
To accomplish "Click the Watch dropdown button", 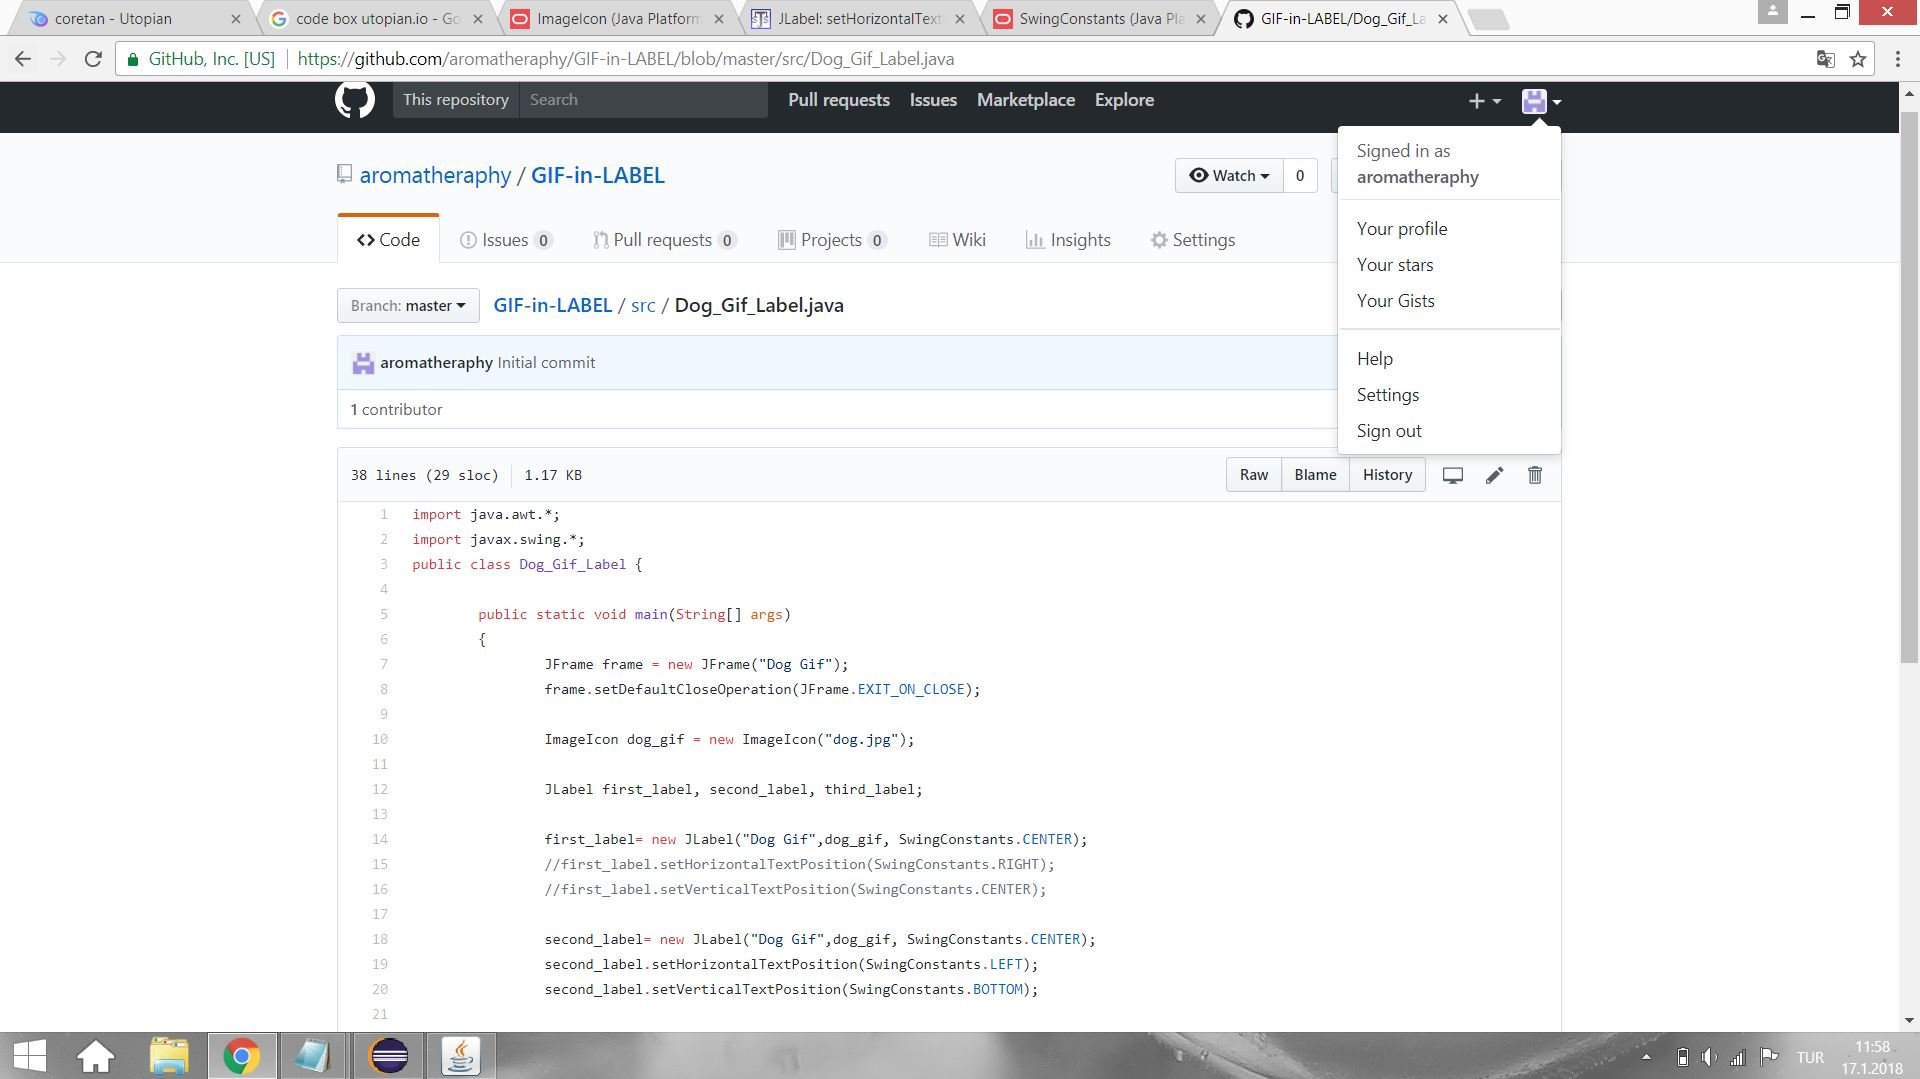I will tap(1229, 175).
